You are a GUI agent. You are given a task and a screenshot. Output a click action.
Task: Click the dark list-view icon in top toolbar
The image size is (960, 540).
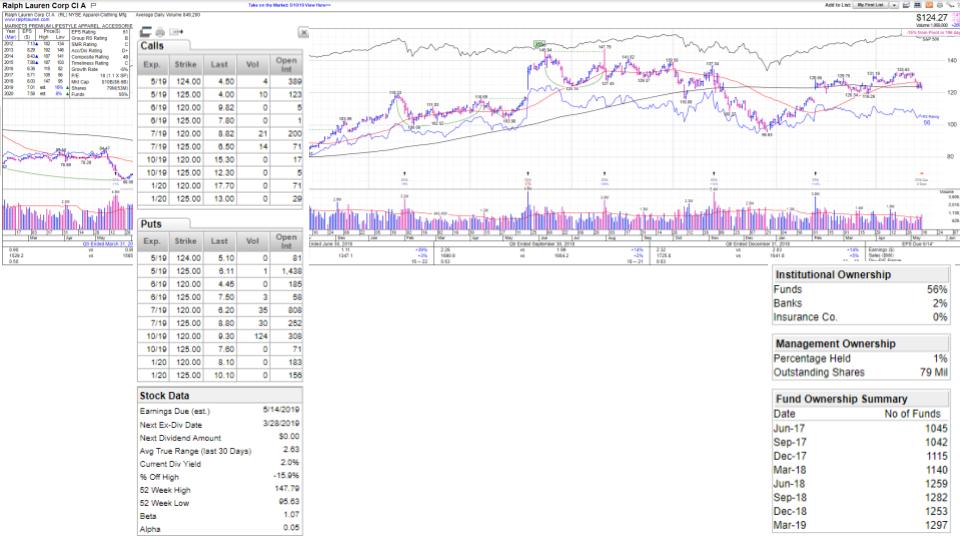918,5
